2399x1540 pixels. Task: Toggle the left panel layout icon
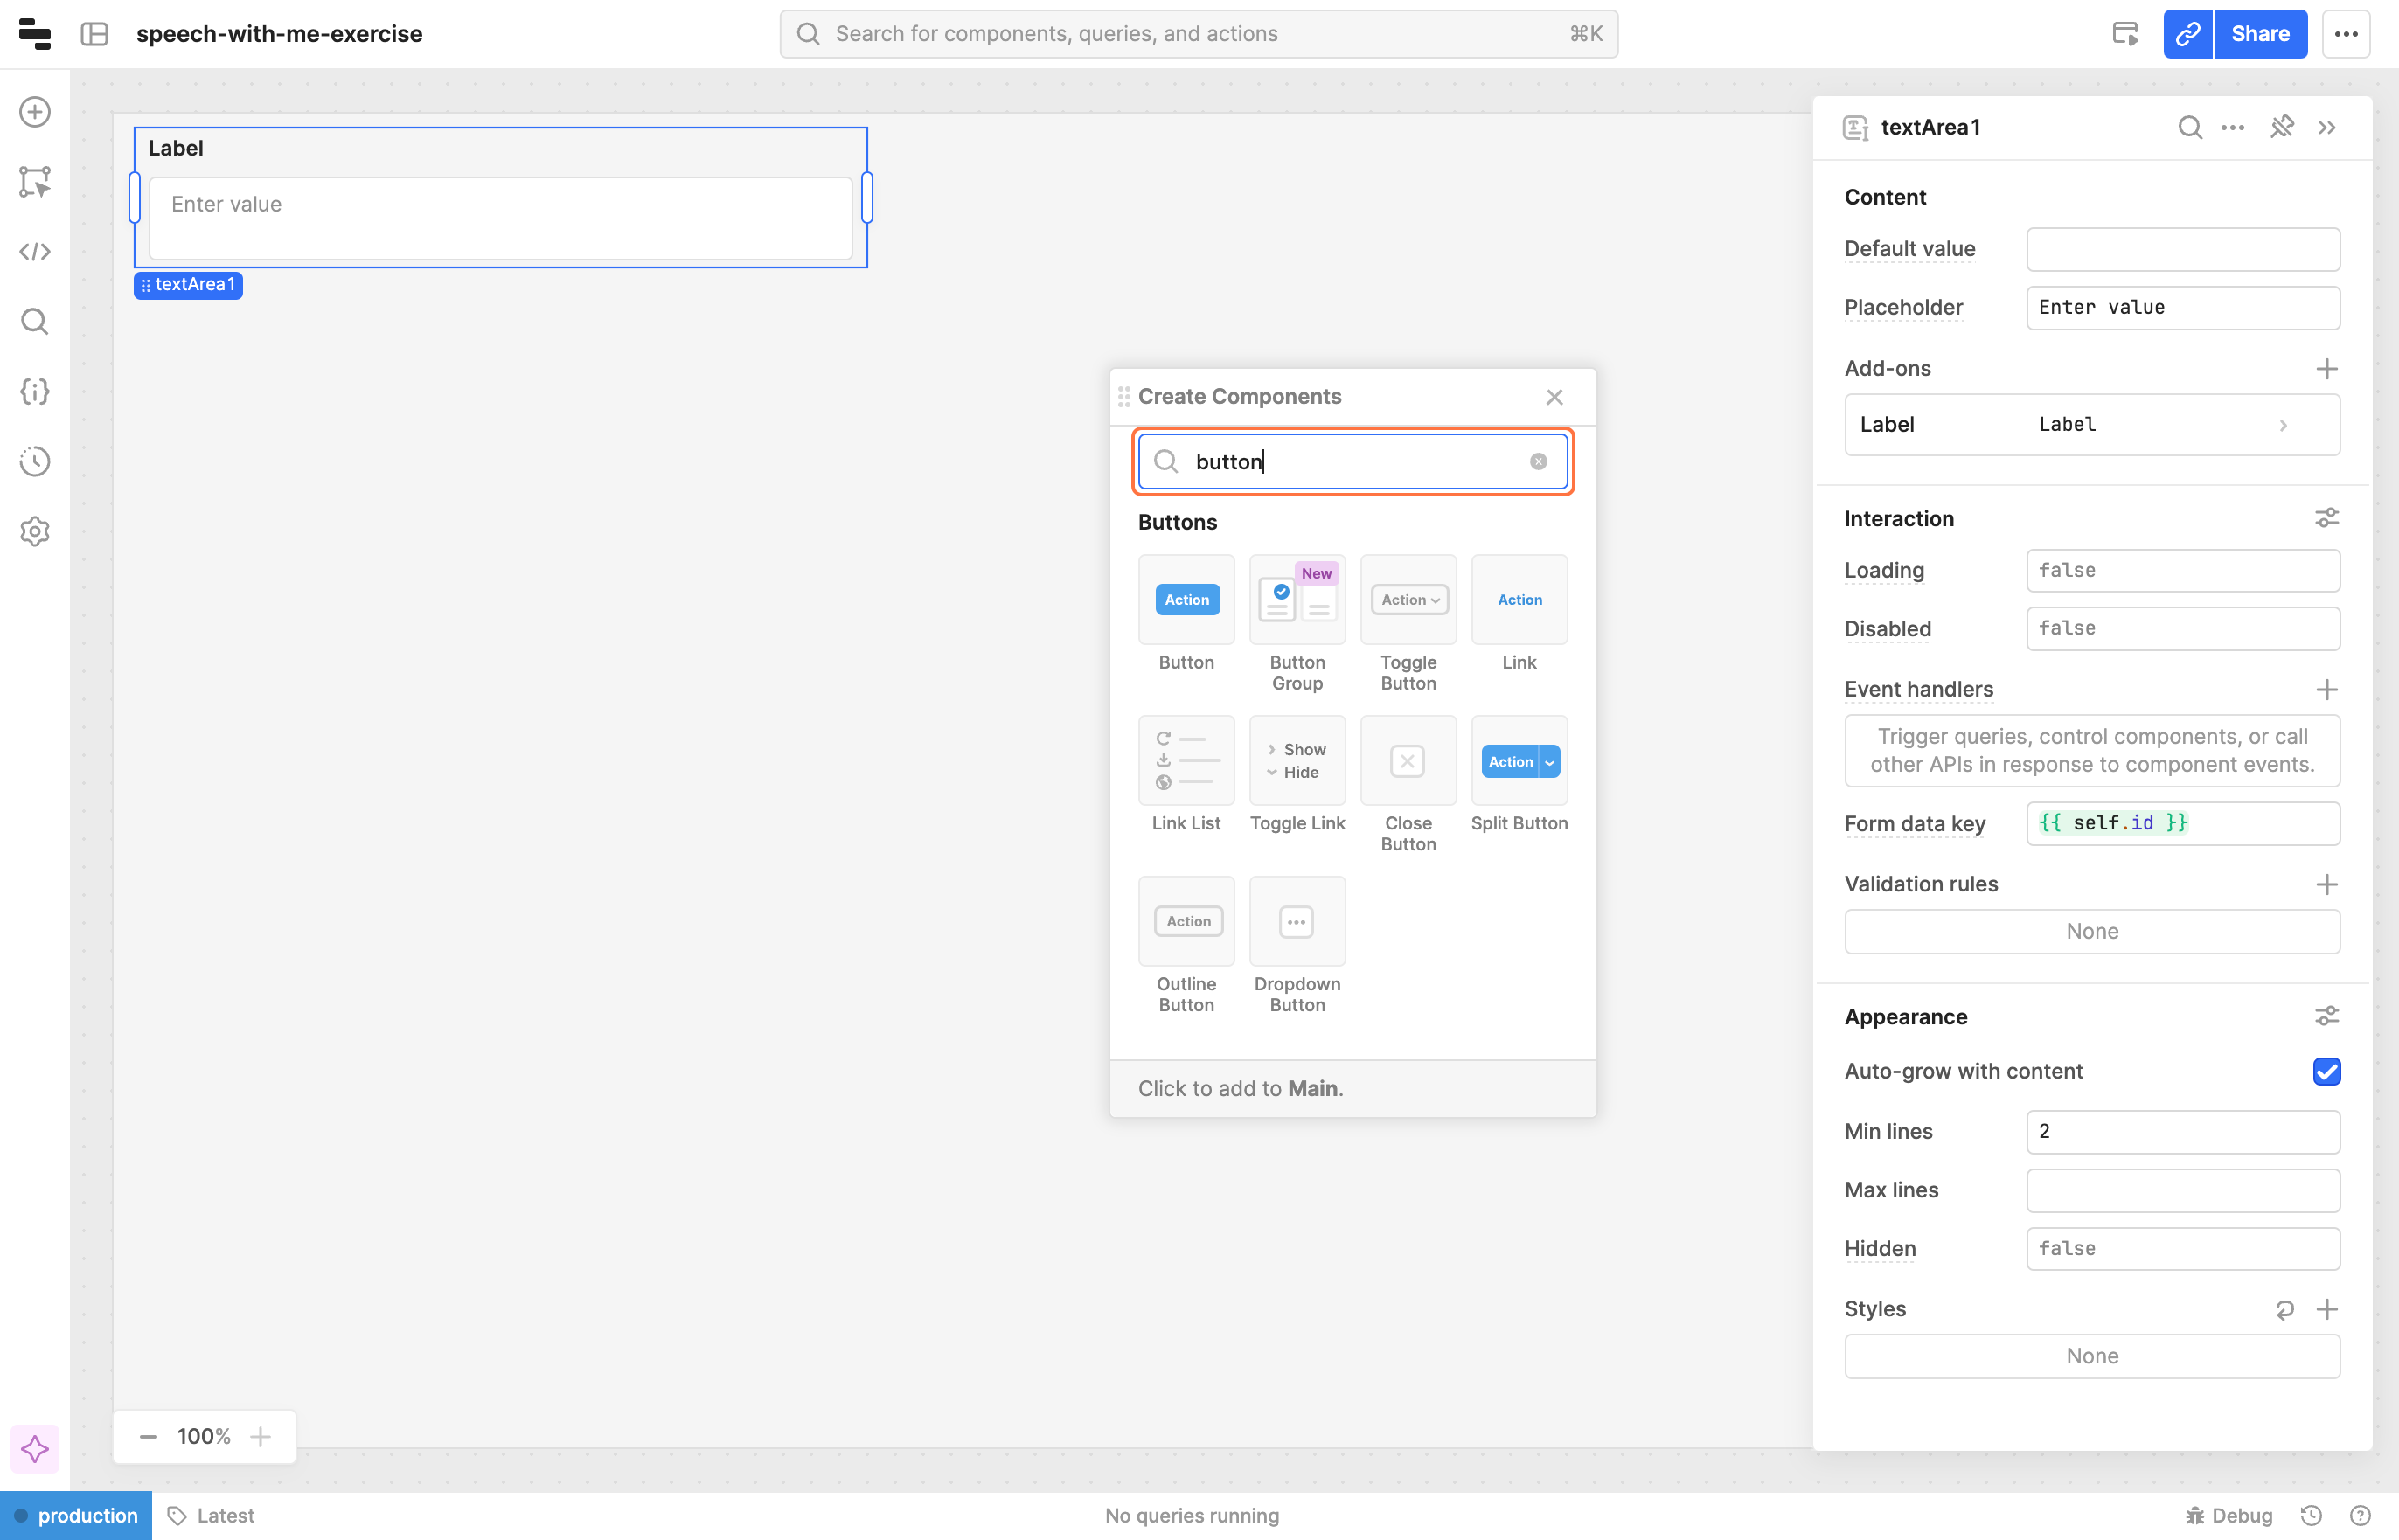(95, 34)
